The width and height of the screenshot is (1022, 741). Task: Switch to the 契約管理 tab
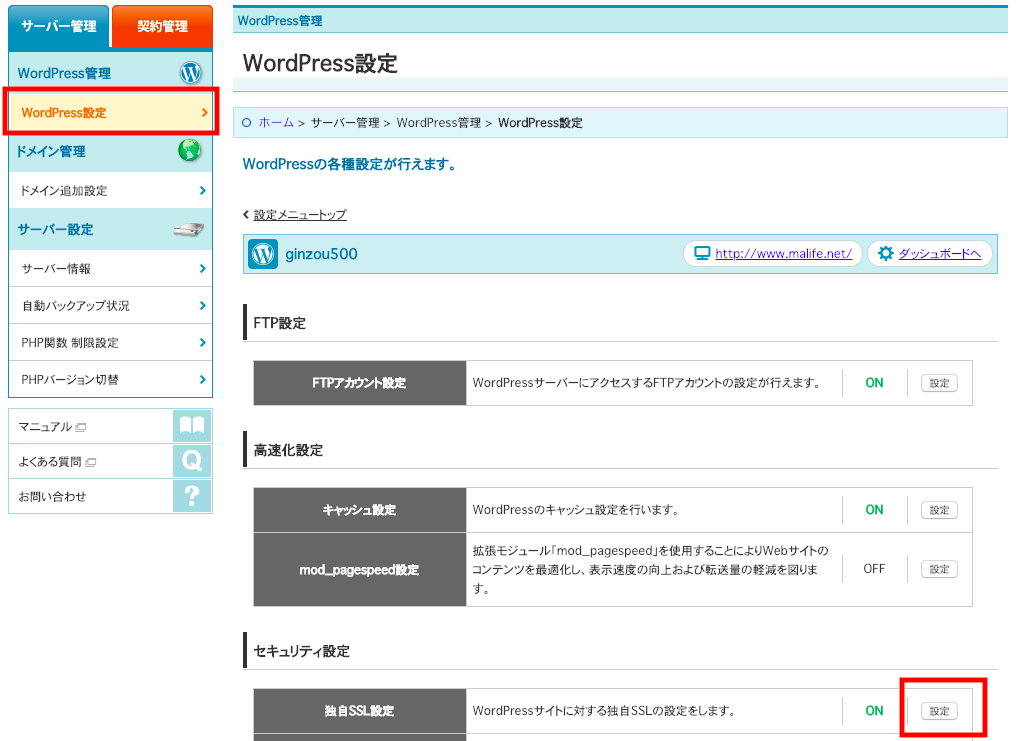[x=162, y=27]
